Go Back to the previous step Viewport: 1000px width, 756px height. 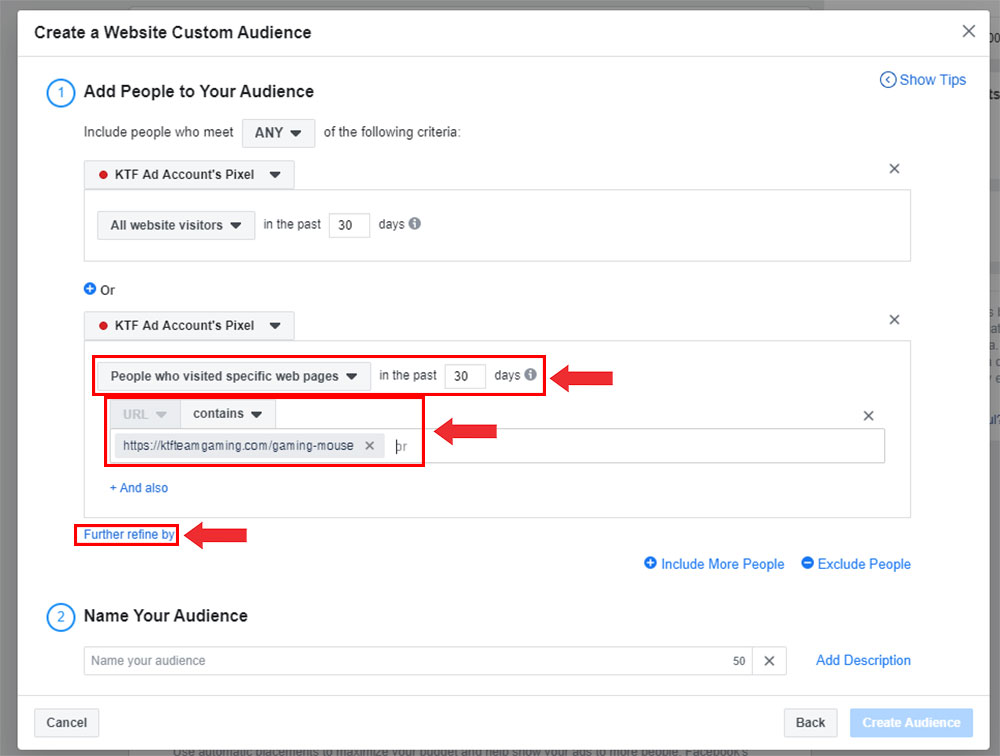810,723
